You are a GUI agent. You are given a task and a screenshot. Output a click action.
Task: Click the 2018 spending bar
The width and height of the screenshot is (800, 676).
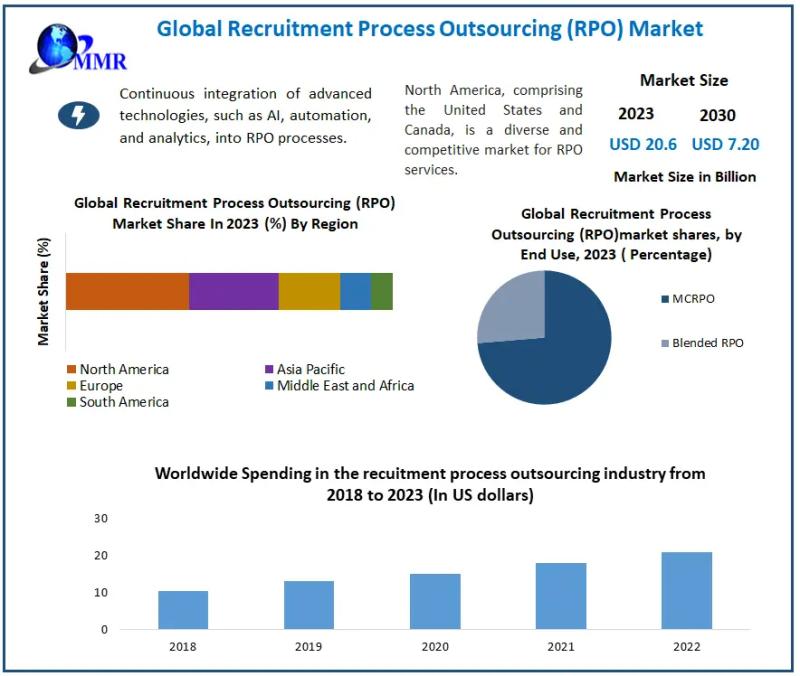(183, 610)
